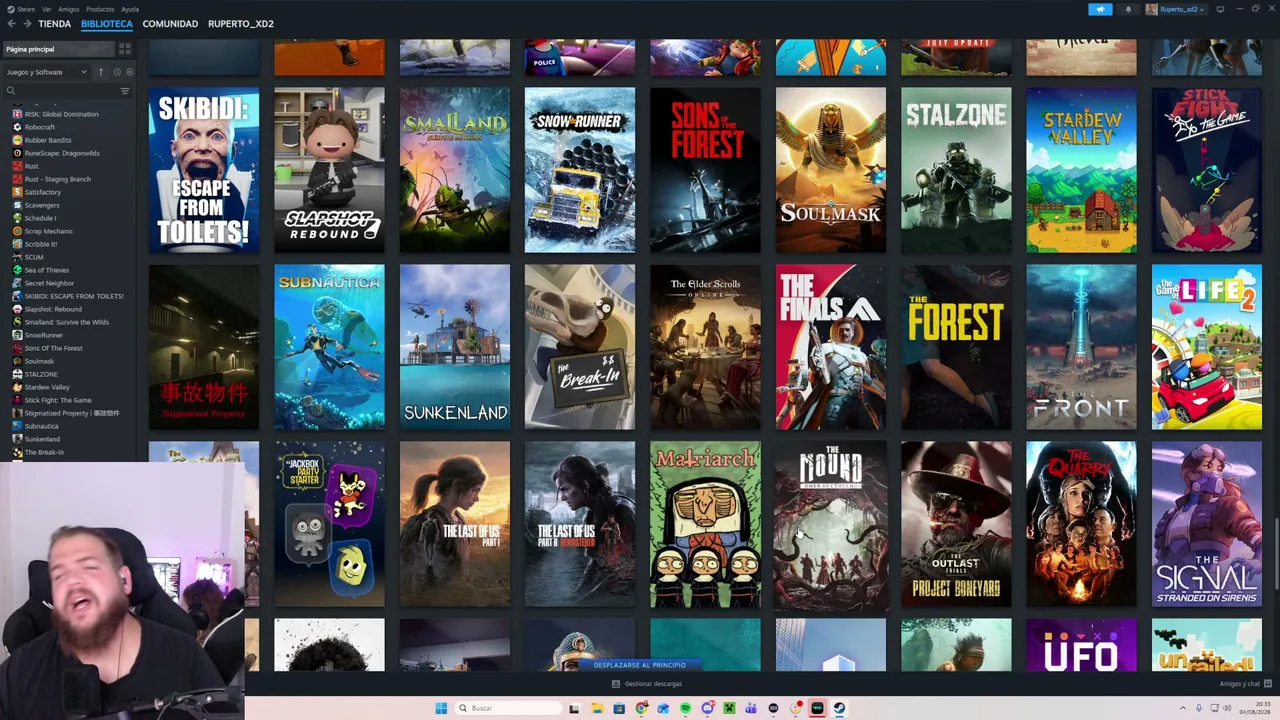Switch library to grid collections view icon
The width and height of the screenshot is (1280, 720).
tap(125, 49)
